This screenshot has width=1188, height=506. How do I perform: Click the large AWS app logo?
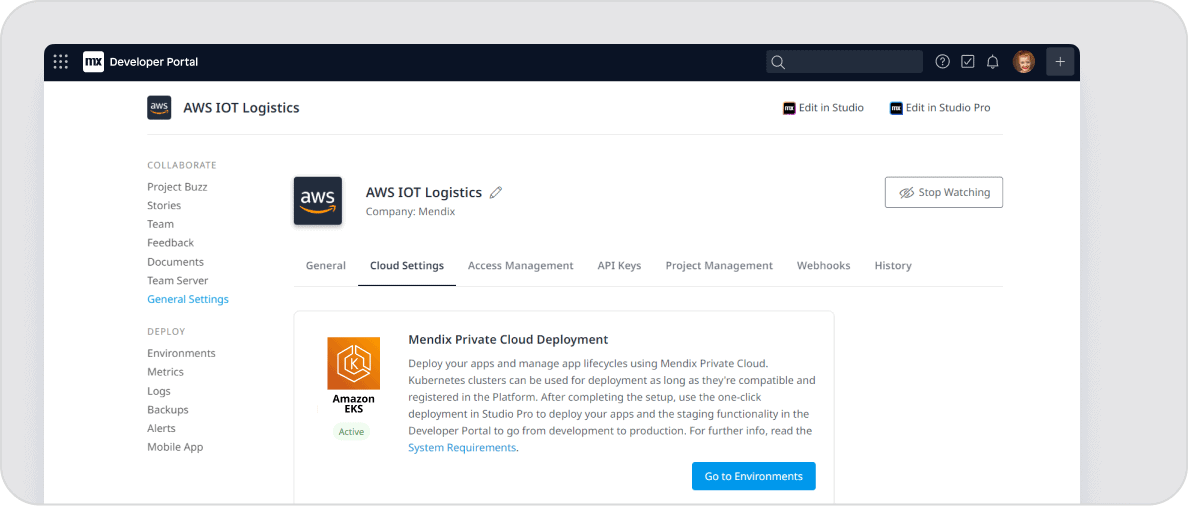pos(317,201)
